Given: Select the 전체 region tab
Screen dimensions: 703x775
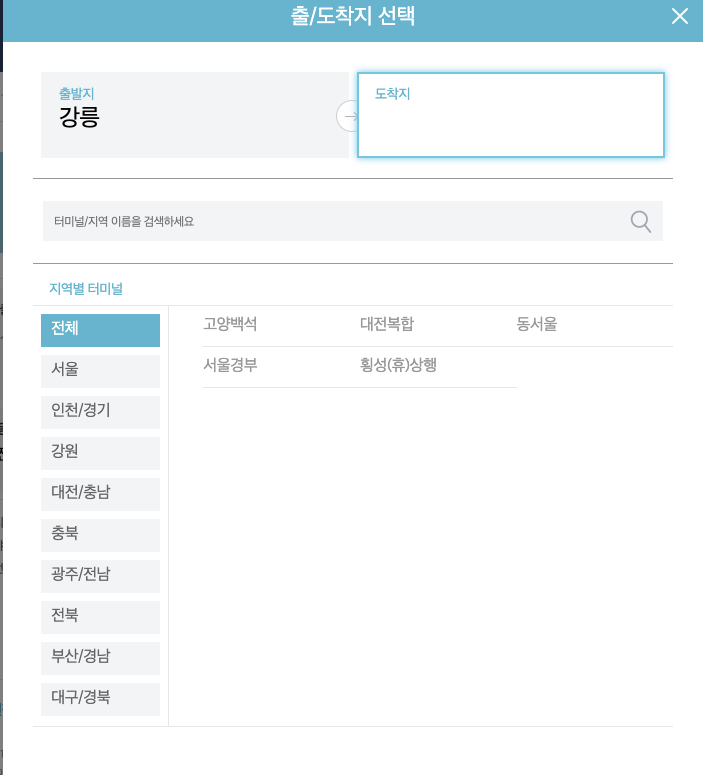Looking at the screenshot, I should tap(100, 330).
